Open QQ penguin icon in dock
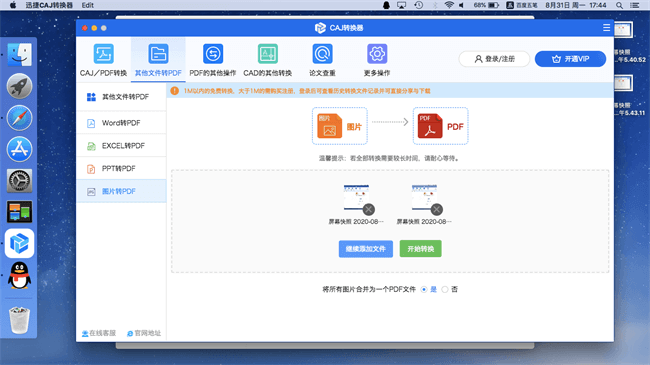The width and height of the screenshot is (650, 365). 19,275
